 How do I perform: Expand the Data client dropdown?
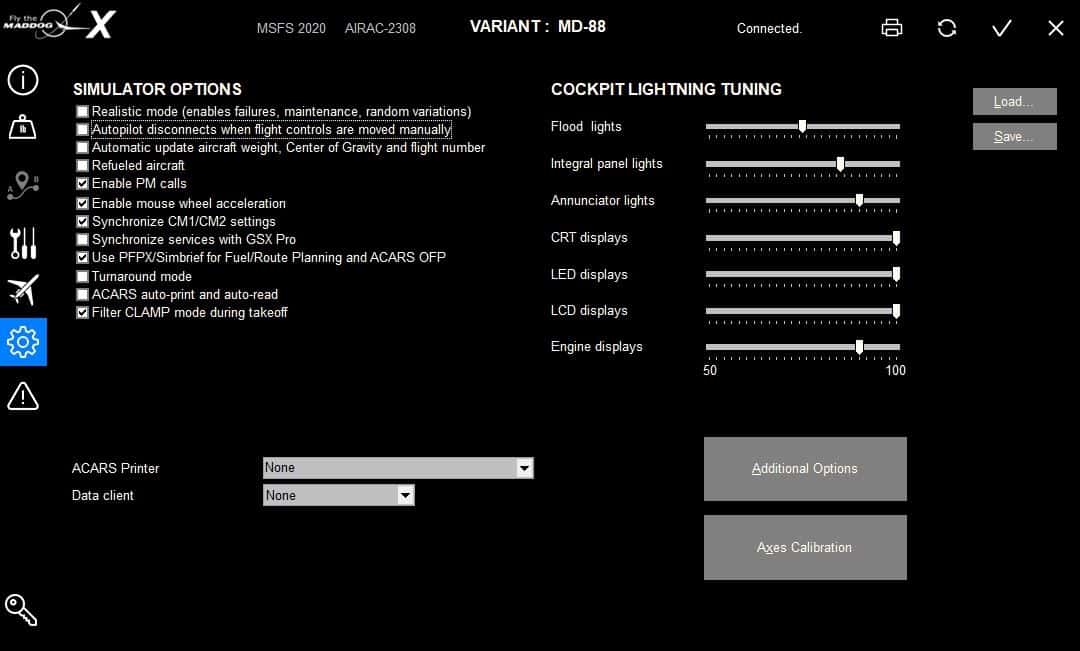pos(404,495)
